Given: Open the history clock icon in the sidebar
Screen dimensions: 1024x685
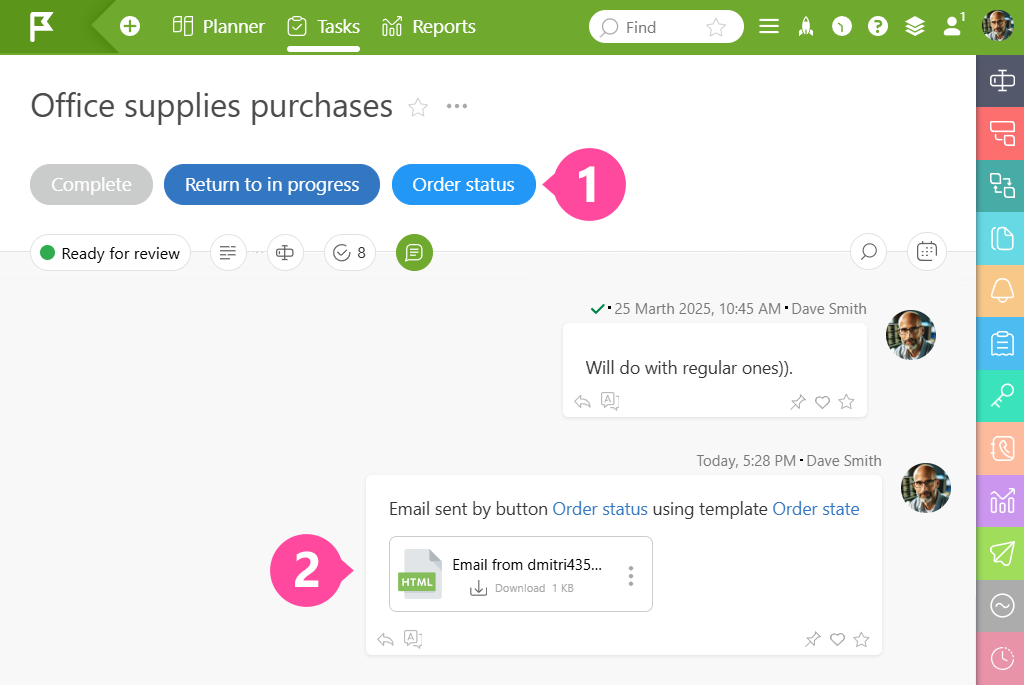Looking at the screenshot, I should [1000, 658].
